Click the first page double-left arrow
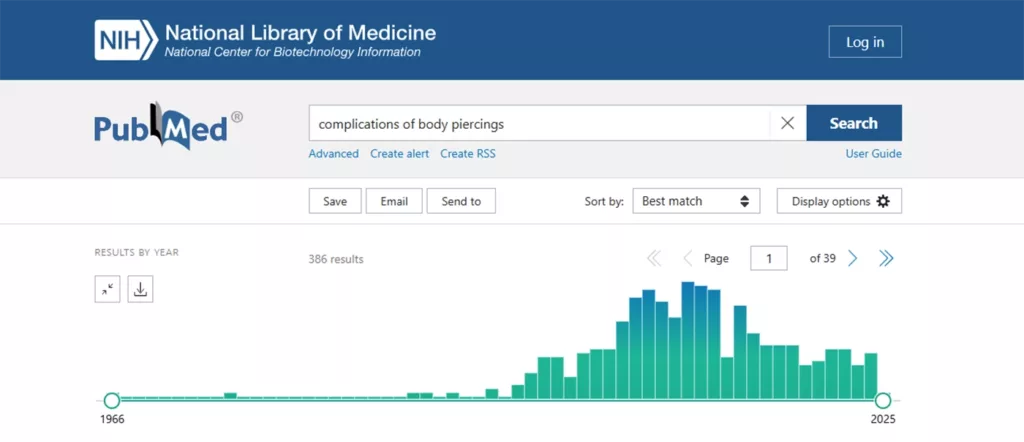Screen dimensions: 1024x442 (654, 258)
